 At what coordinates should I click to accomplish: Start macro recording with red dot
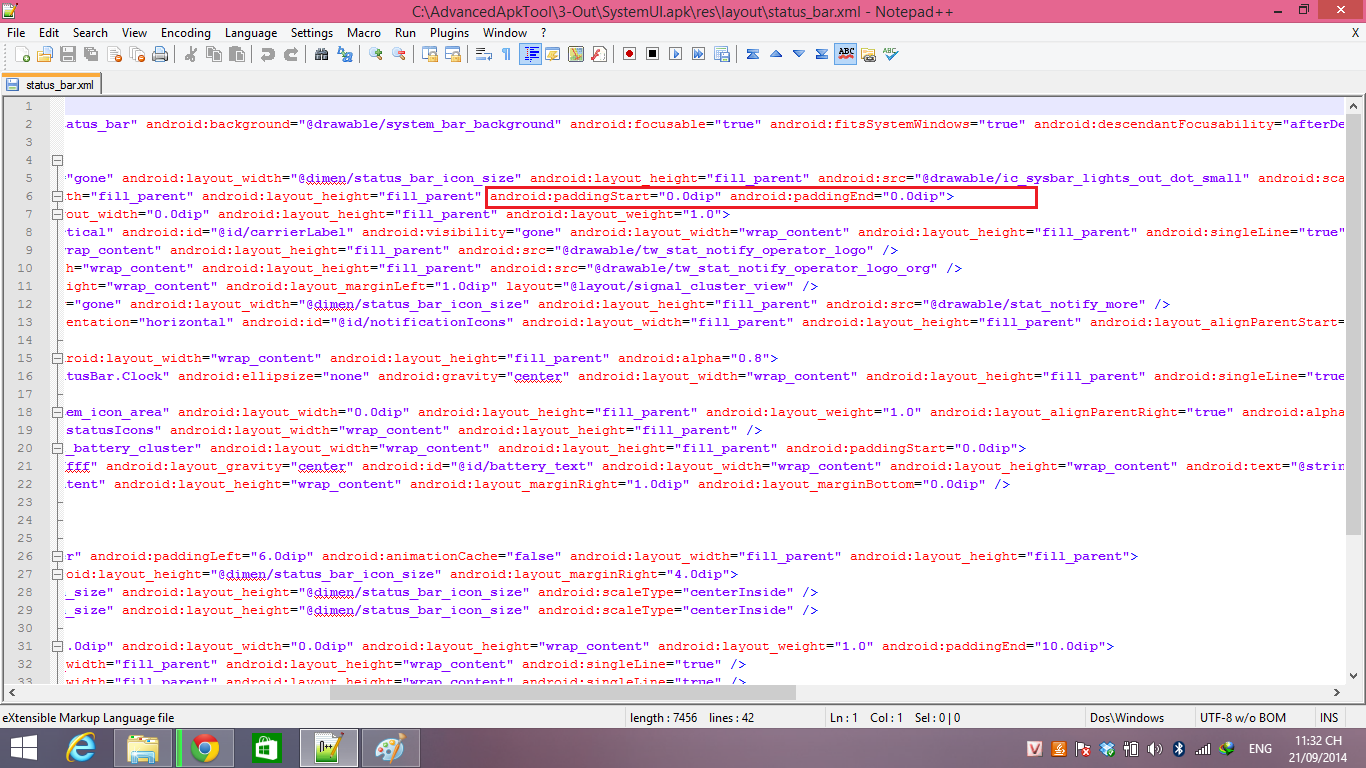(x=629, y=54)
